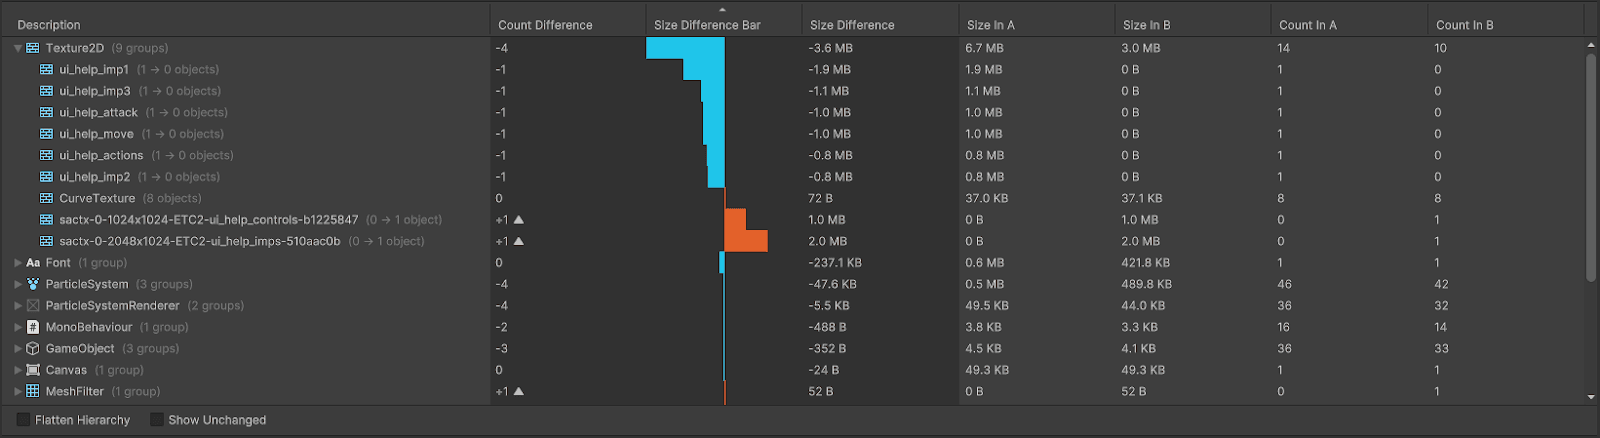Click the MeshFilter grid icon
1600x438 pixels.
(x=33, y=391)
